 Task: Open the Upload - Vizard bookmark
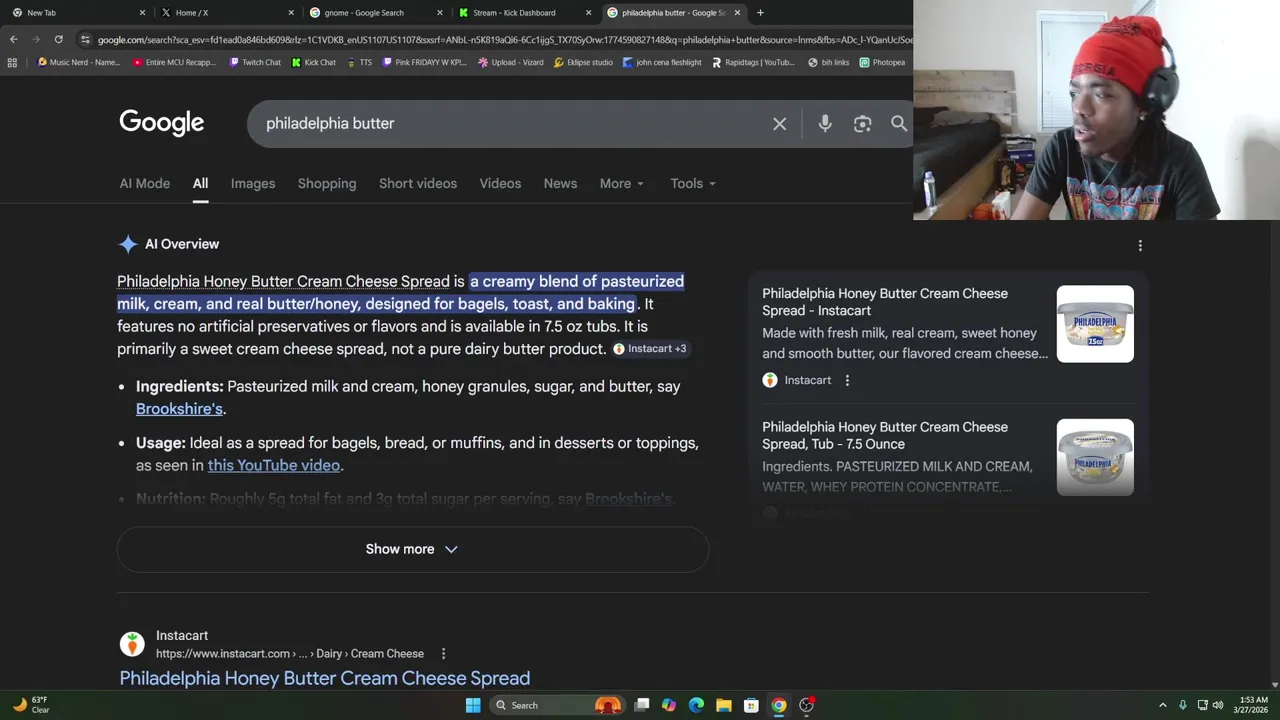[511, 62]
